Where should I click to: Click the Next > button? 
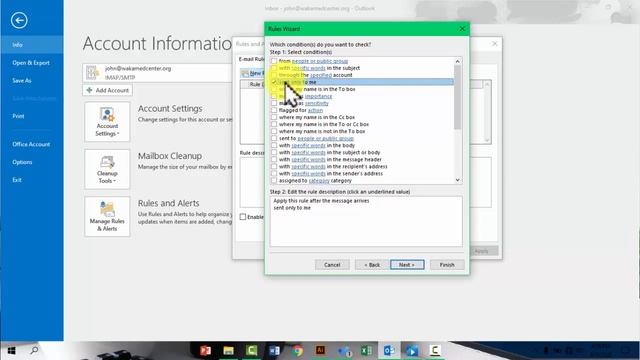click(407, 265)
